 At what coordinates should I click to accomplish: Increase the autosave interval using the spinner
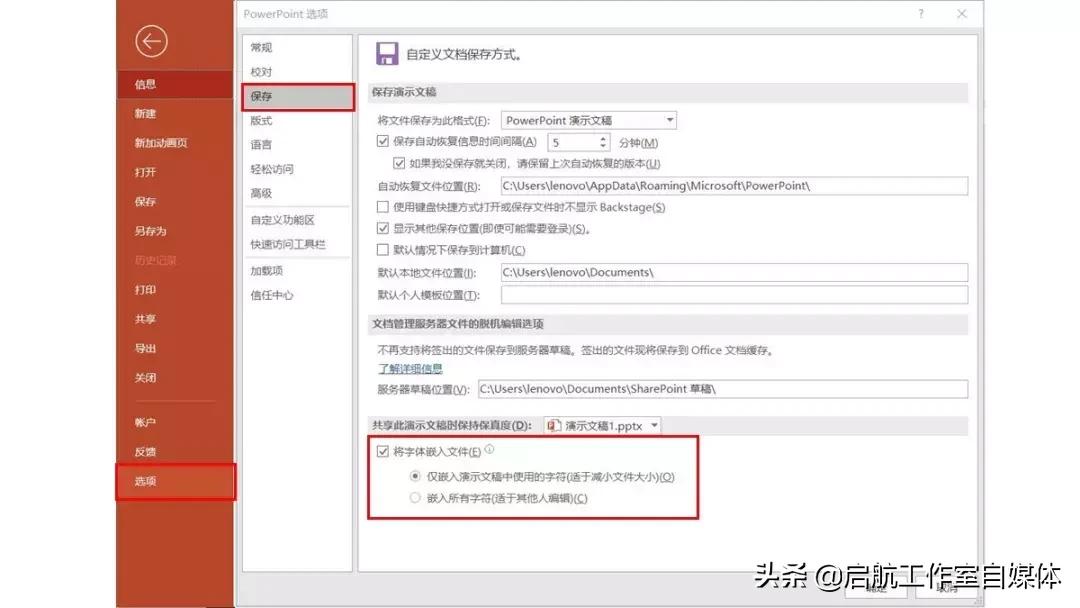click(x=604, y=138)
